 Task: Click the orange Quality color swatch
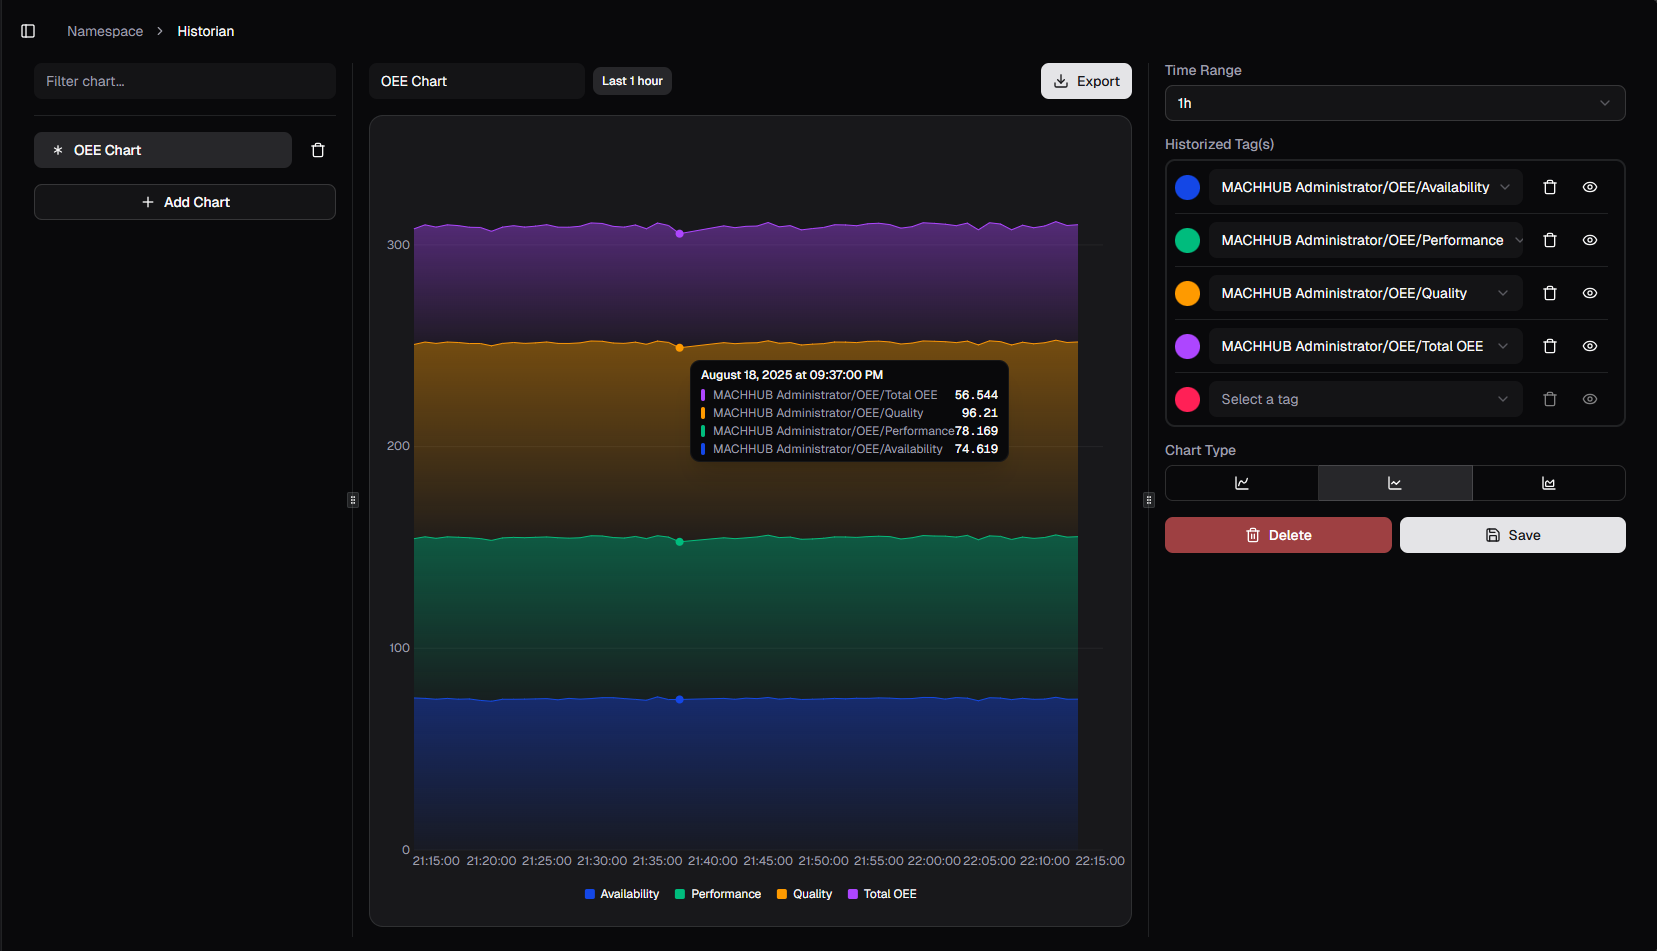[x=1187, y=293]
